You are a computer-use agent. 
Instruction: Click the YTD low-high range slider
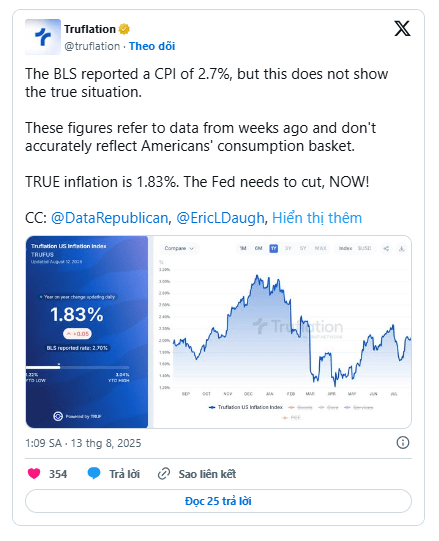pos(78,367)
